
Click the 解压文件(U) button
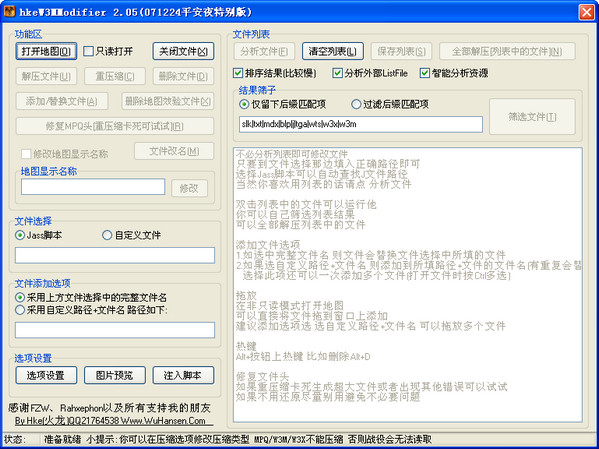click(x=46, y=76)
